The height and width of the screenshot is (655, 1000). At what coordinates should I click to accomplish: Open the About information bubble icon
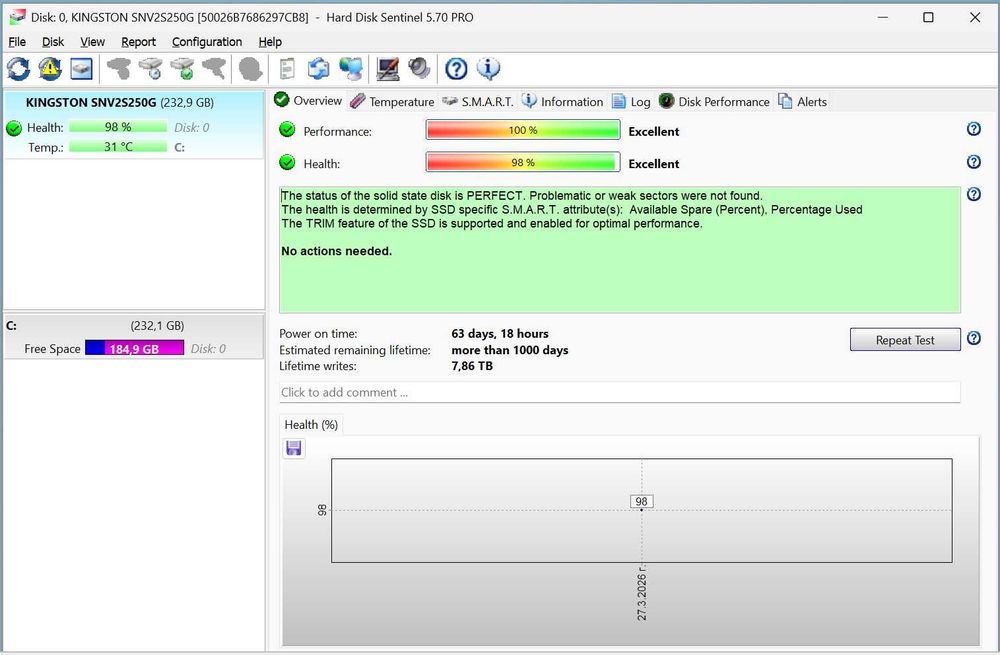pyautogui.click(x=488, y=69)
